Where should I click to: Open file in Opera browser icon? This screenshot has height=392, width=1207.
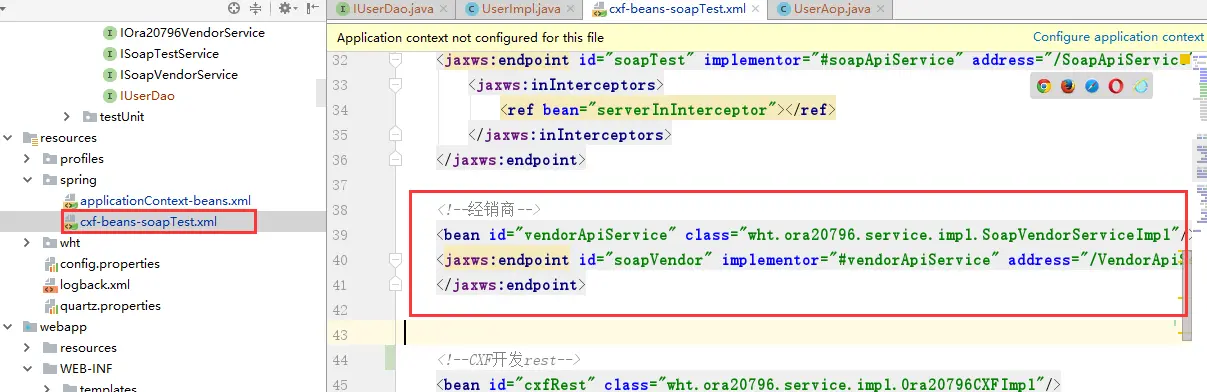[x=1116, y=86]
